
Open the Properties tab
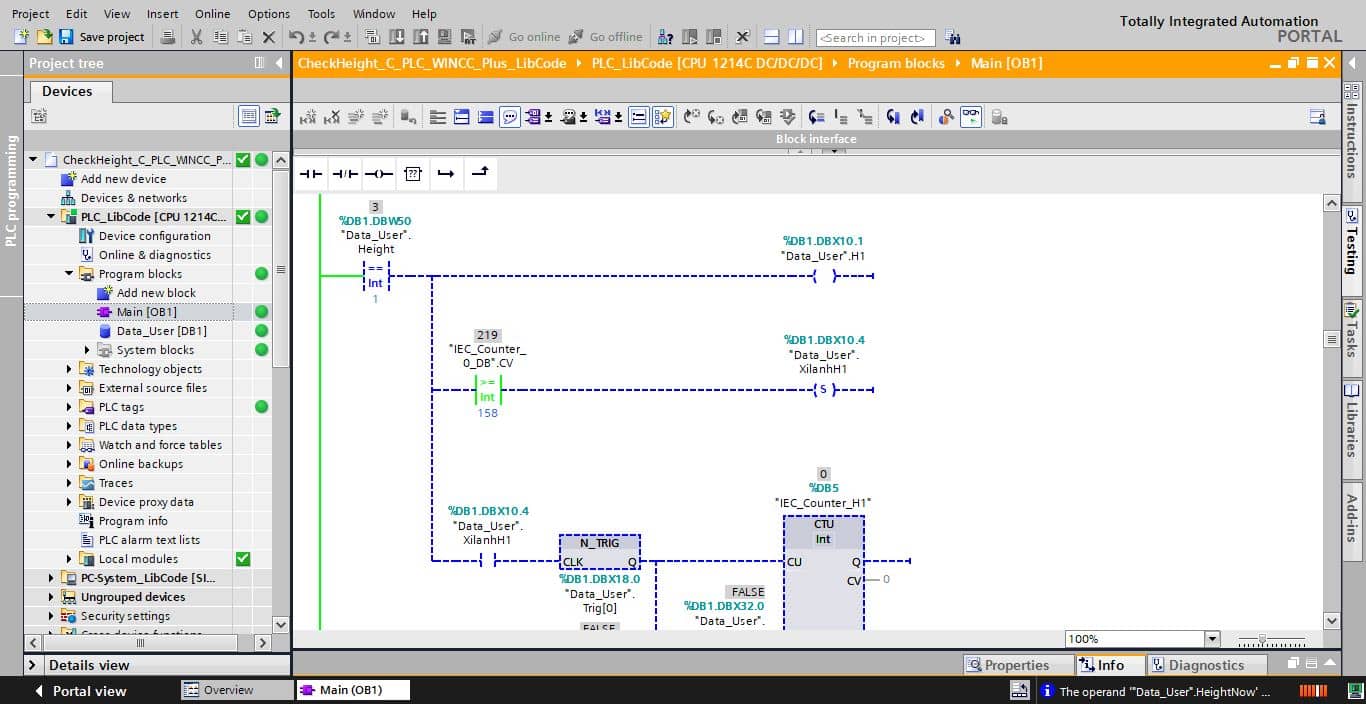1018,665
